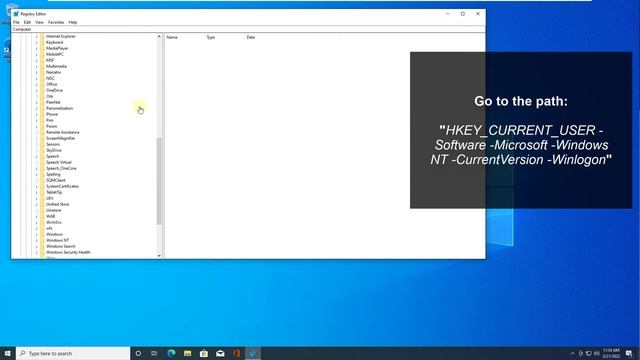This screenshot has height=360, width=640.
Task: Select the Remote Assistance folder icon
Action: click(x=42, y=132)
